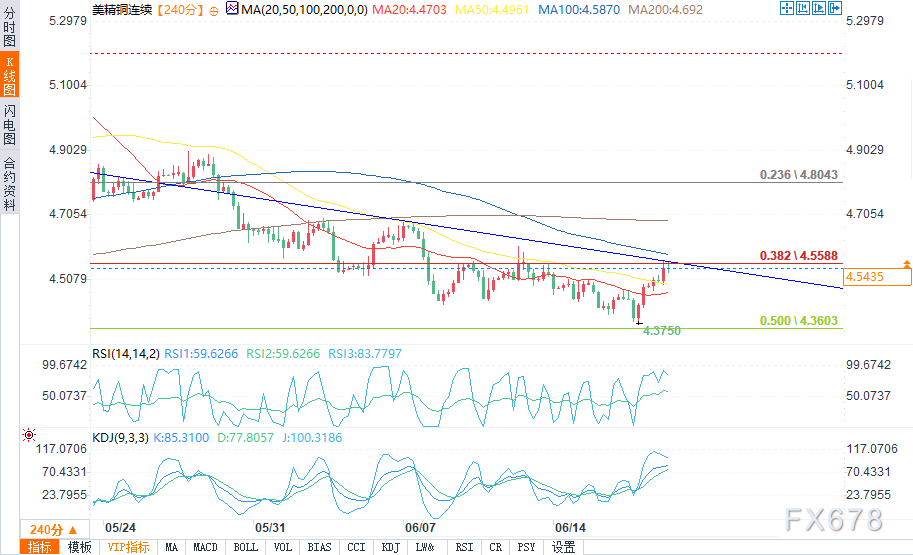Image resolution: width=913 pixels, height=555 pixels.
Task: Click the 0.382 \ 4.5588 Fibonacci label
Action: tap(798, 256)
